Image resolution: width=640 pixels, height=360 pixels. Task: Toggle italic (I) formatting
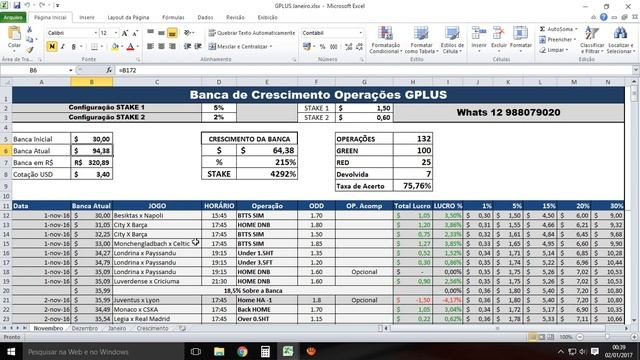pos(62,47)
